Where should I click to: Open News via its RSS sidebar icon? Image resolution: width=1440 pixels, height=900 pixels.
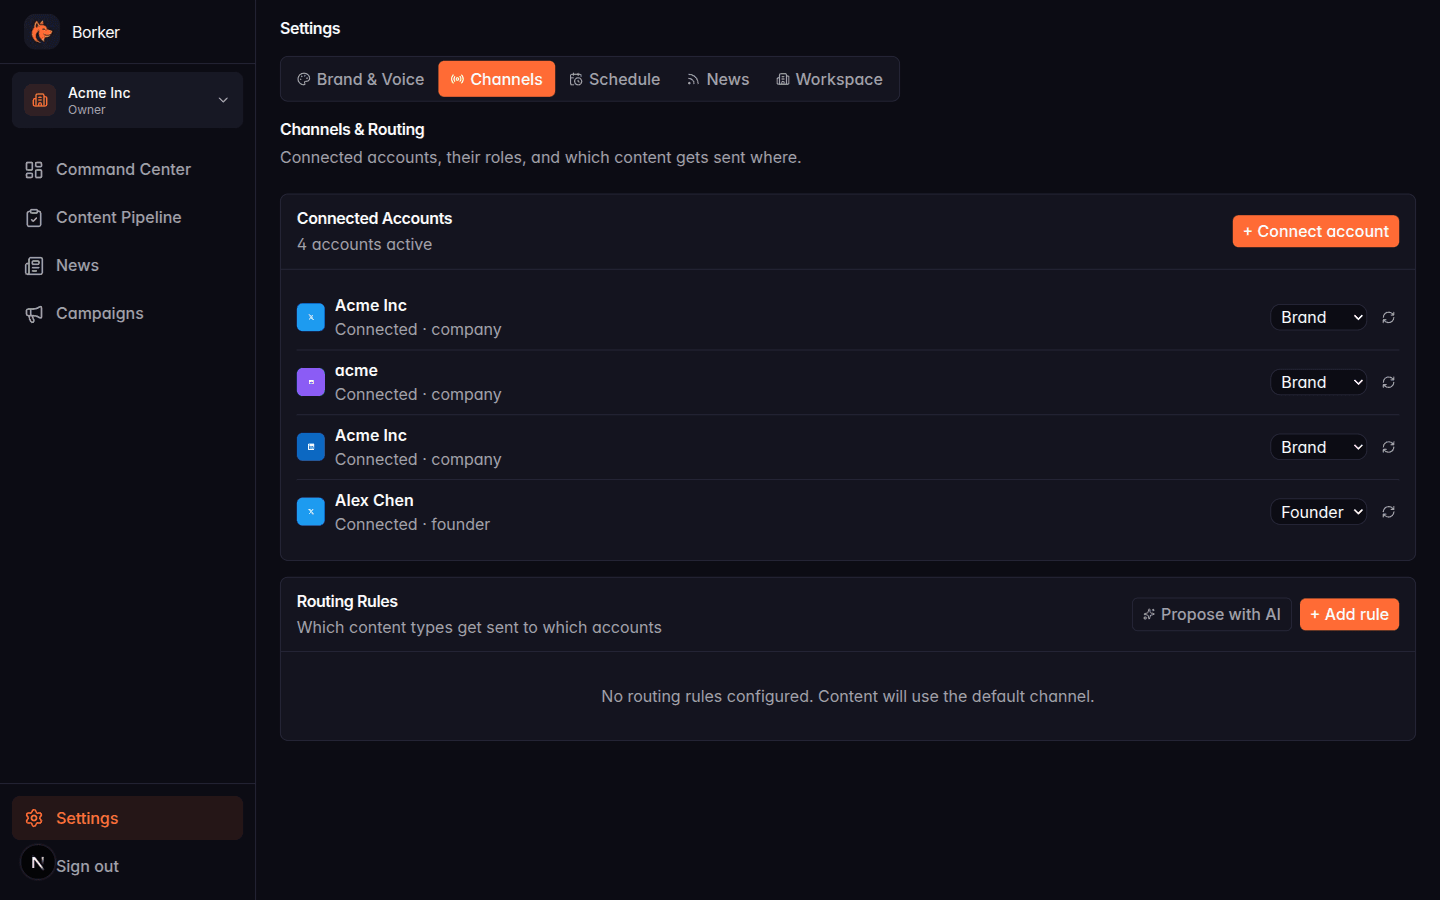[33, 265]
